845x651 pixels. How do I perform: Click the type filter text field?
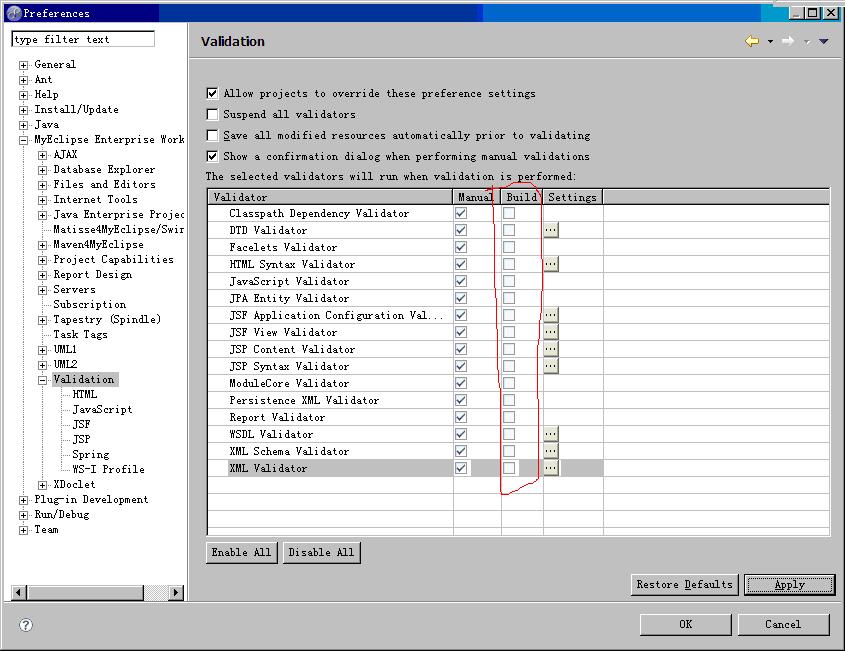pos(83,39)
